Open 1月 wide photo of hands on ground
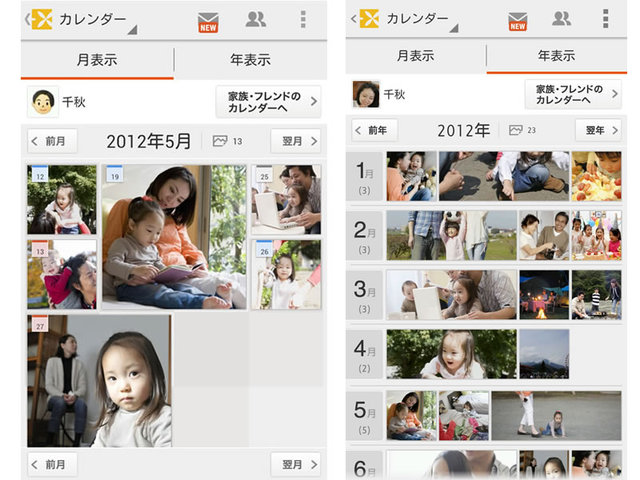Viewport: 640px width, 480px height. (x=504, y=176)
